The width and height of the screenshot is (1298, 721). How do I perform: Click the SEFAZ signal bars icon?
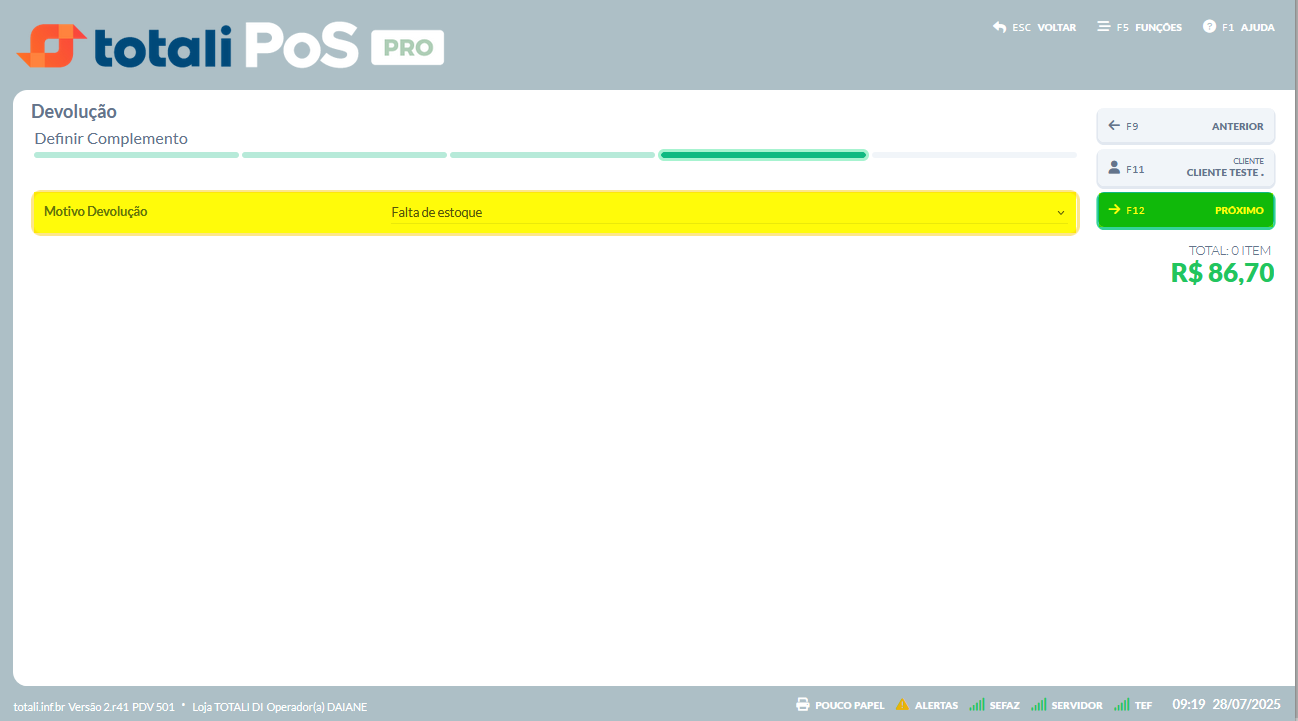coord(977,705)
